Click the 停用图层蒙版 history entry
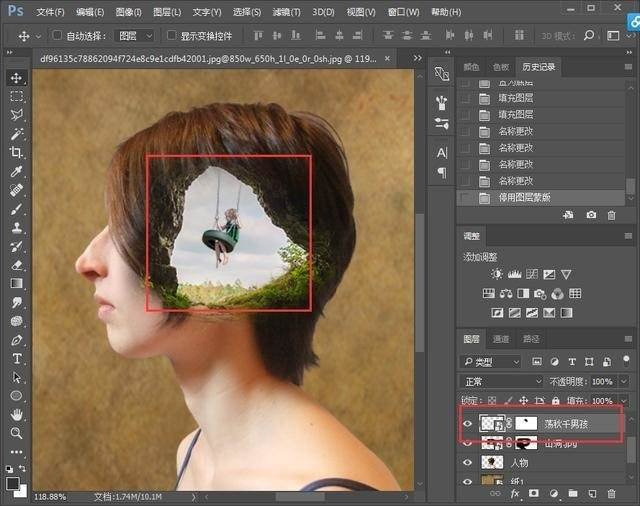 pos(525,197)
